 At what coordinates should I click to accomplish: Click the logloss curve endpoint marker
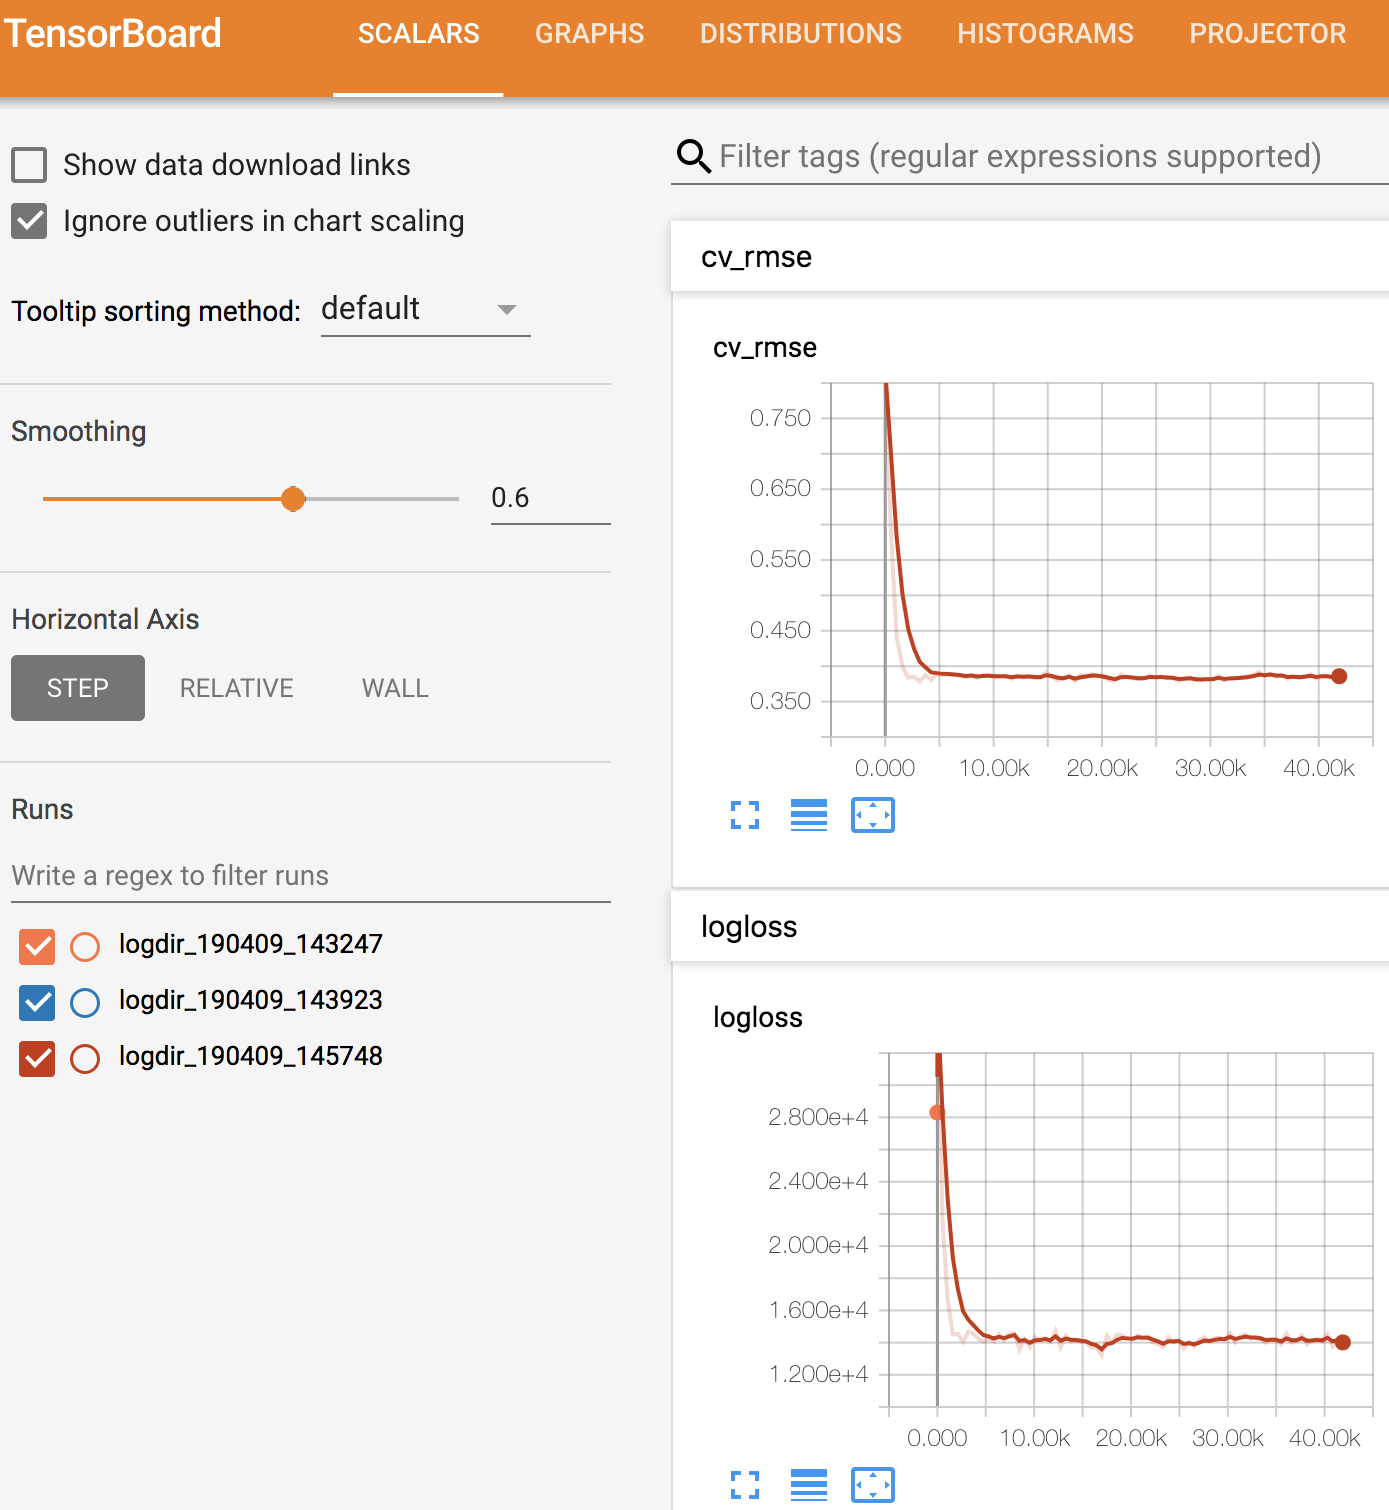(1343, 1342)
